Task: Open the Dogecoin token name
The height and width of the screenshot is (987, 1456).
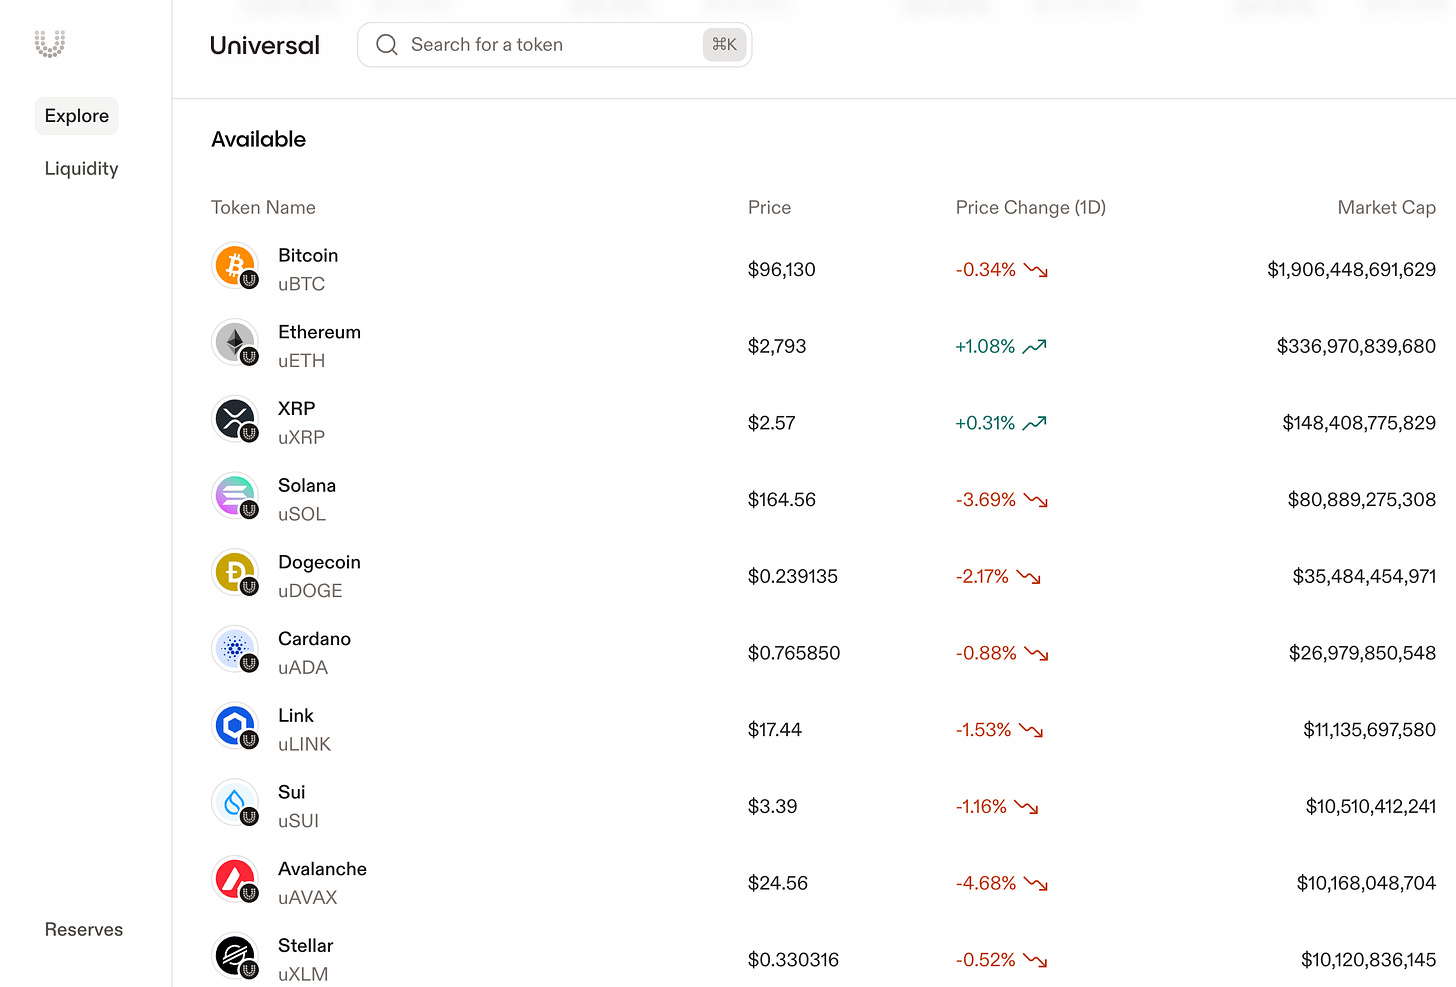Action: (319, 562)
